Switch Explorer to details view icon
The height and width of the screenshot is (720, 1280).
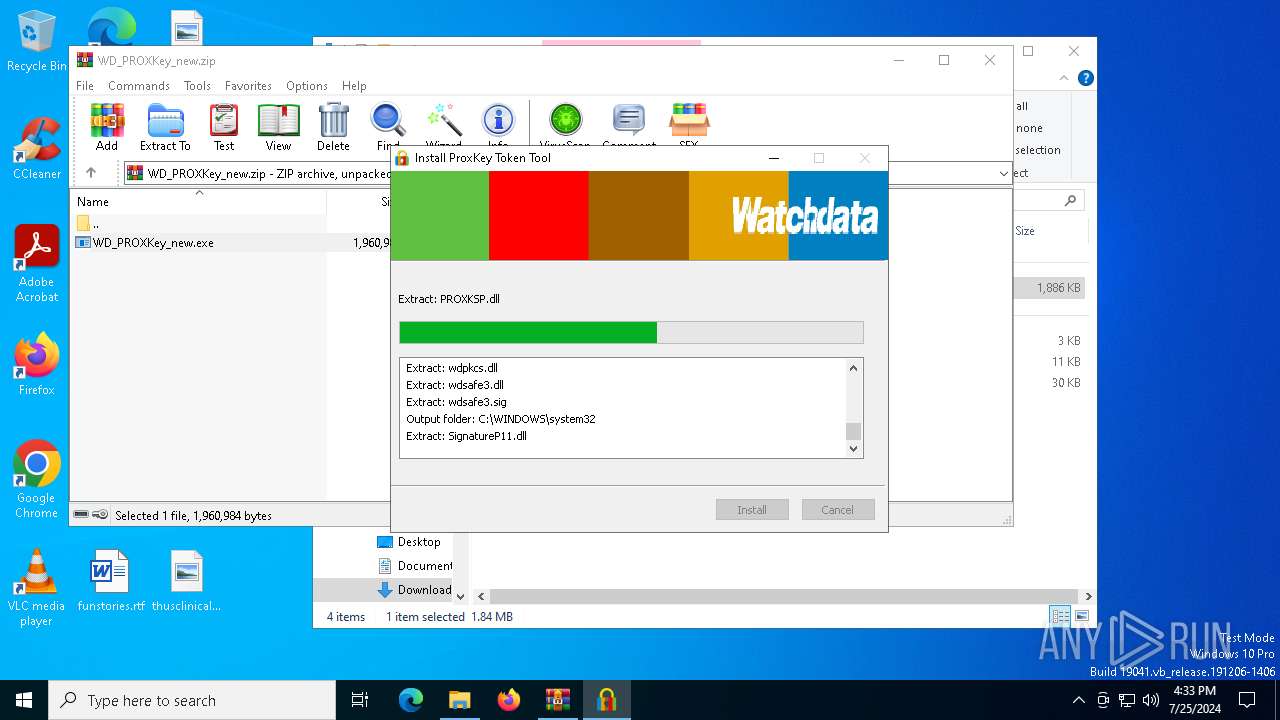(1060, 616)
